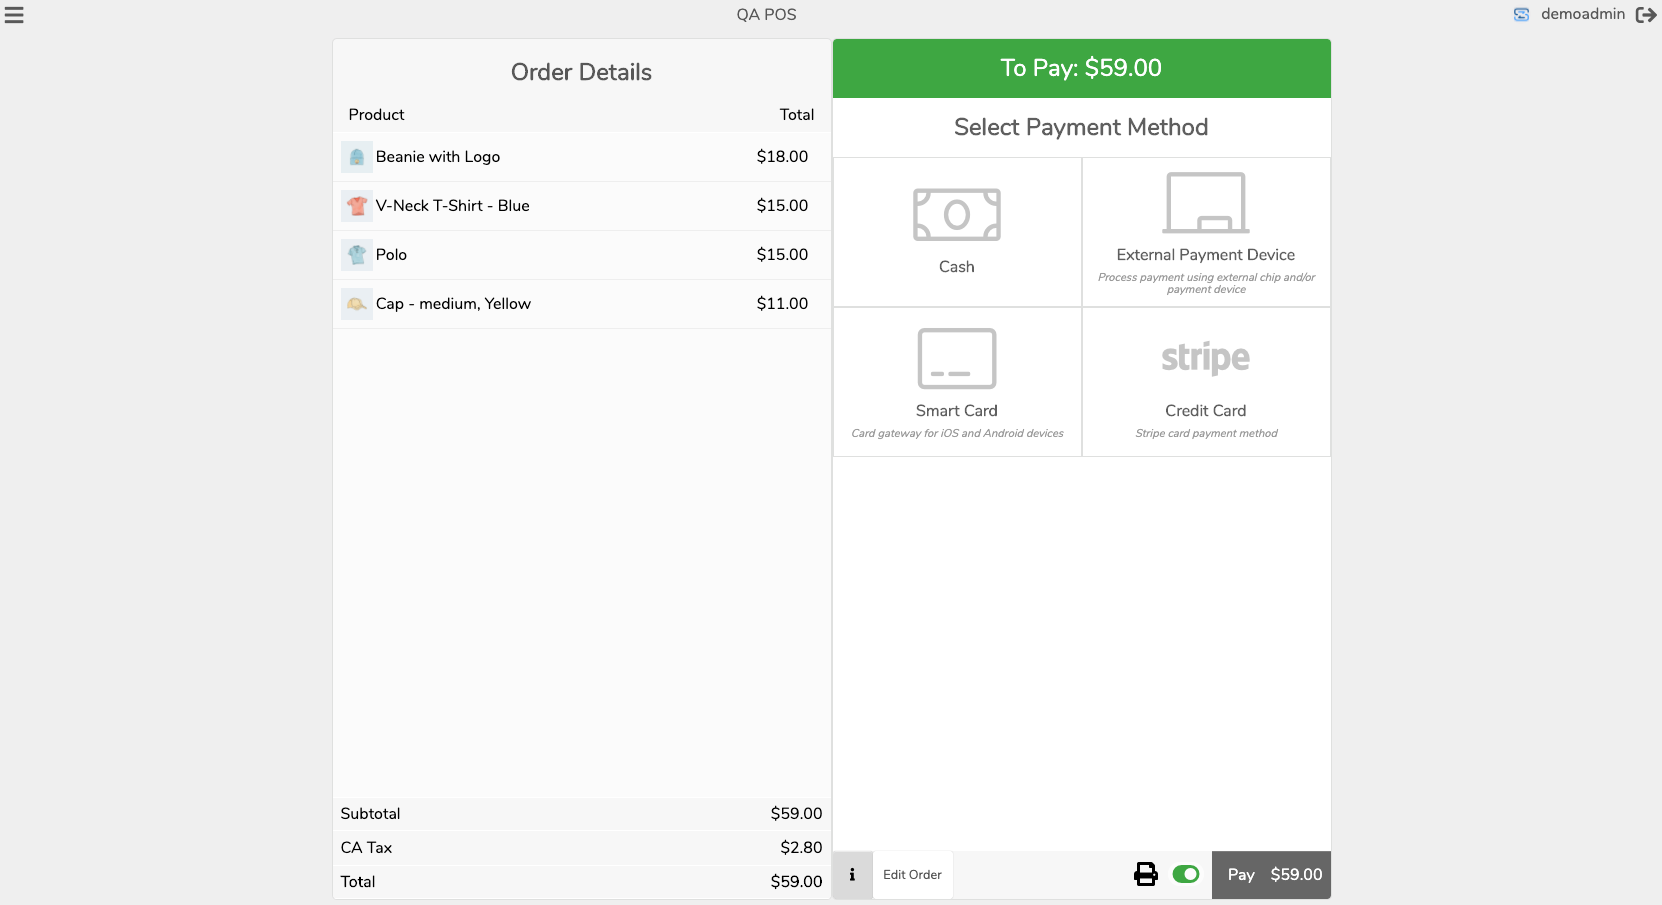Click the CA Tax $2.80 value
Viewport: 1662px width, 905px height.
point(801,848)
